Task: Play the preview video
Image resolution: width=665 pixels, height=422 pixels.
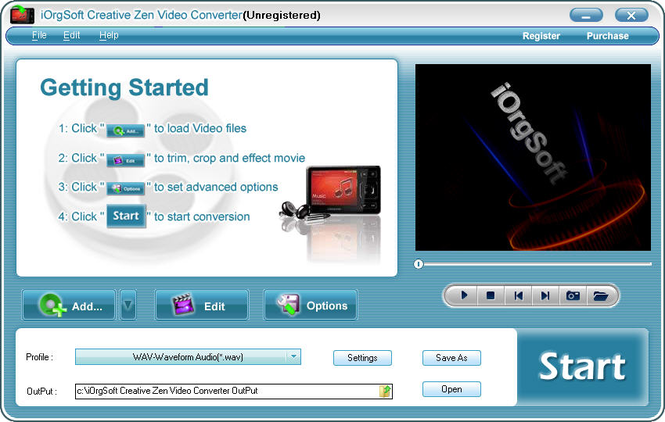Action: 464,295
